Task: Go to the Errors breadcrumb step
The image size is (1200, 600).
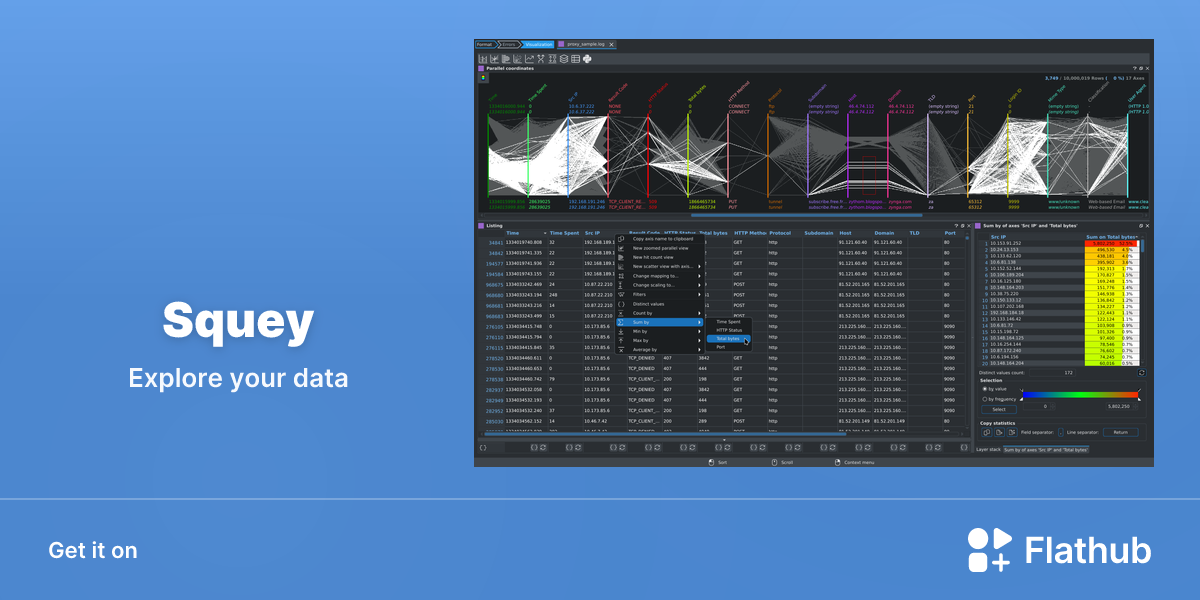Action: click(x=509, y=44)
